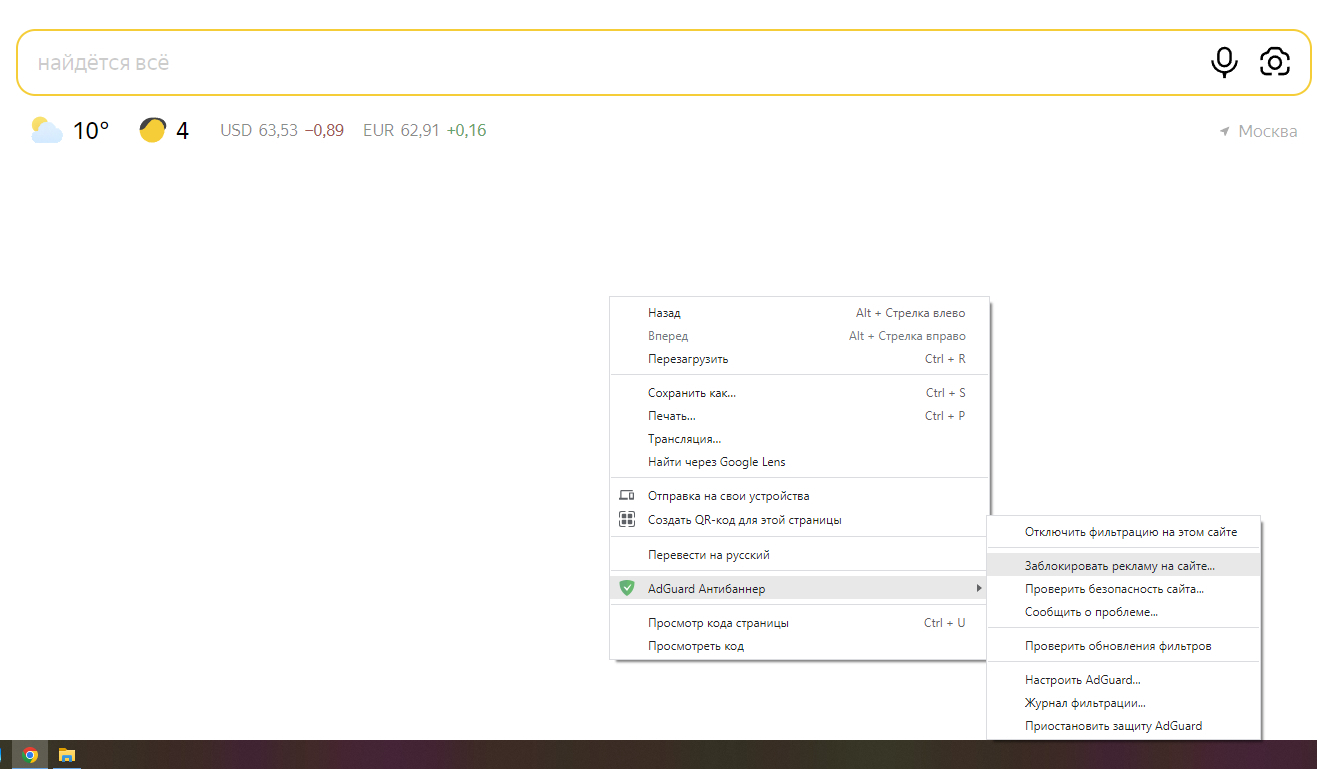Click the EUR exchange rate link
1317x769 pixels.
(x=424, y=130)
